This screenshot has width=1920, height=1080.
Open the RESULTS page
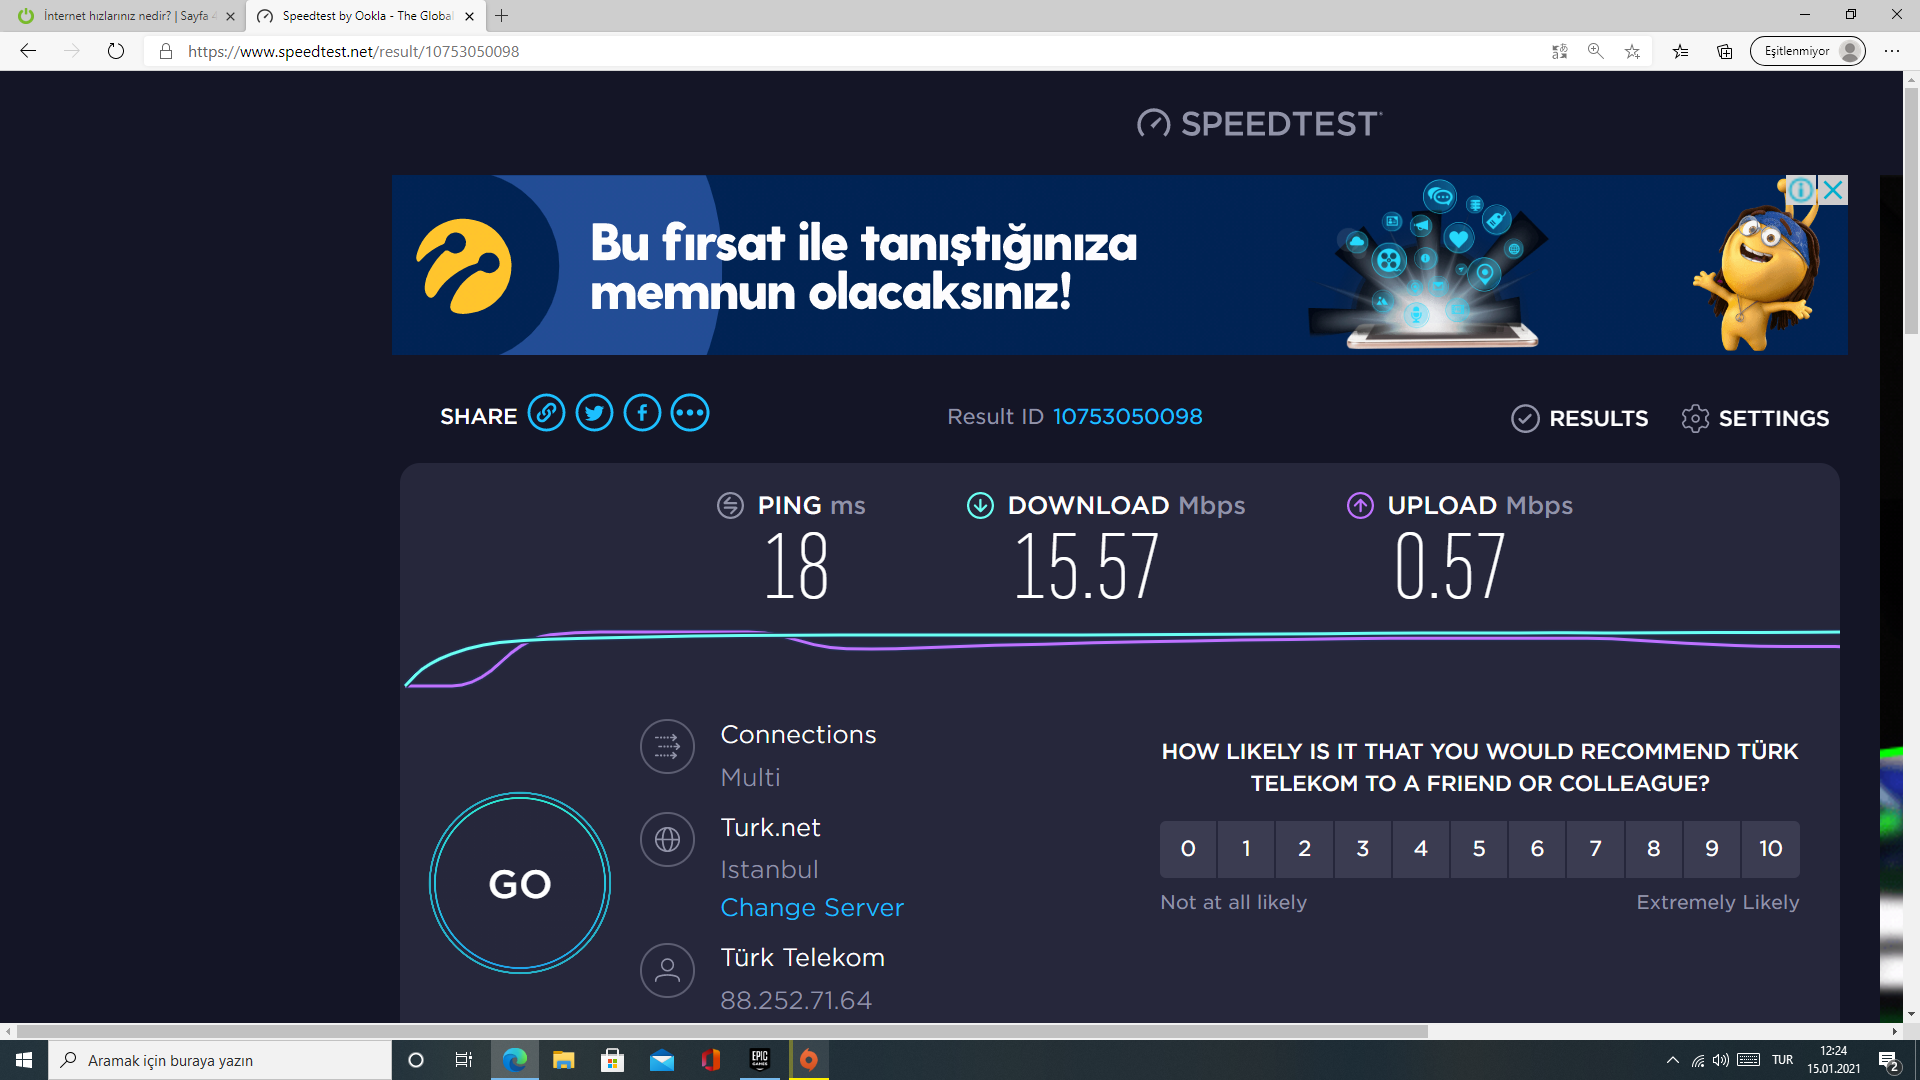pyautogui.click(x=1579, y=418)
